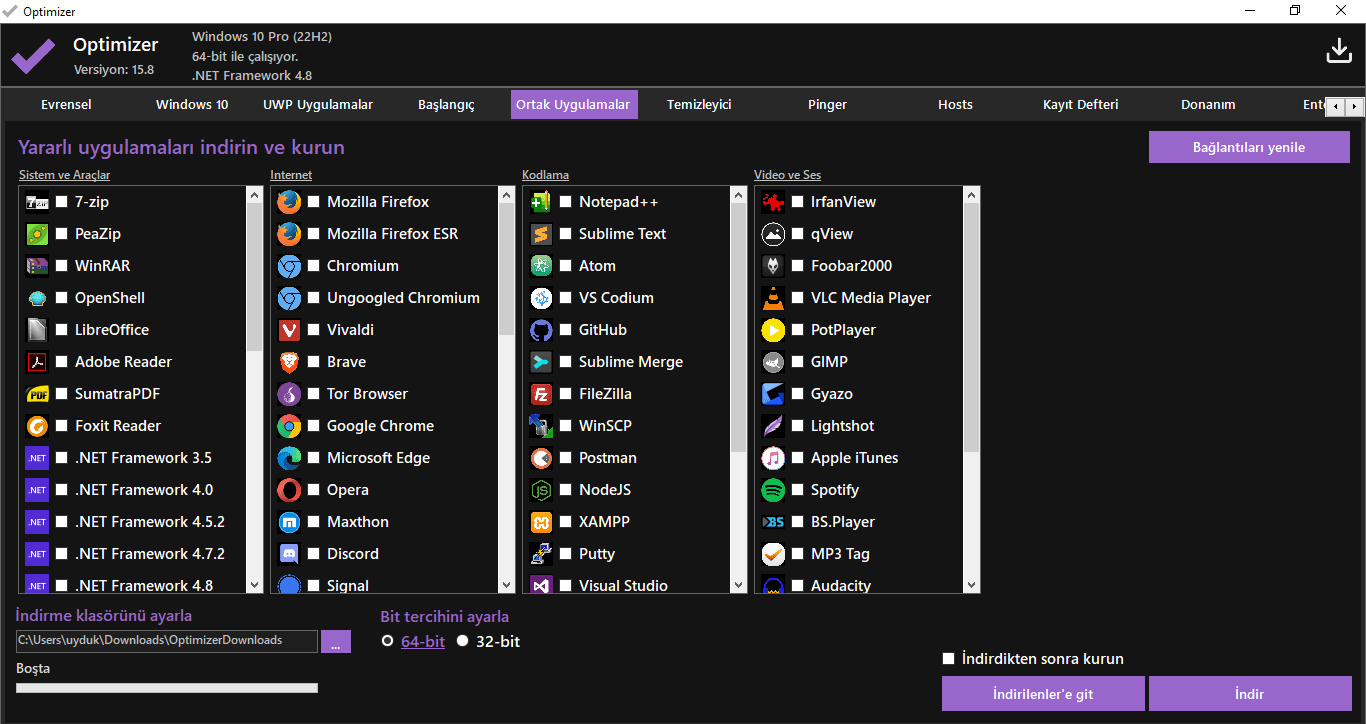Click the Internet list scrollbar thumb

click(x=506, y=269)
